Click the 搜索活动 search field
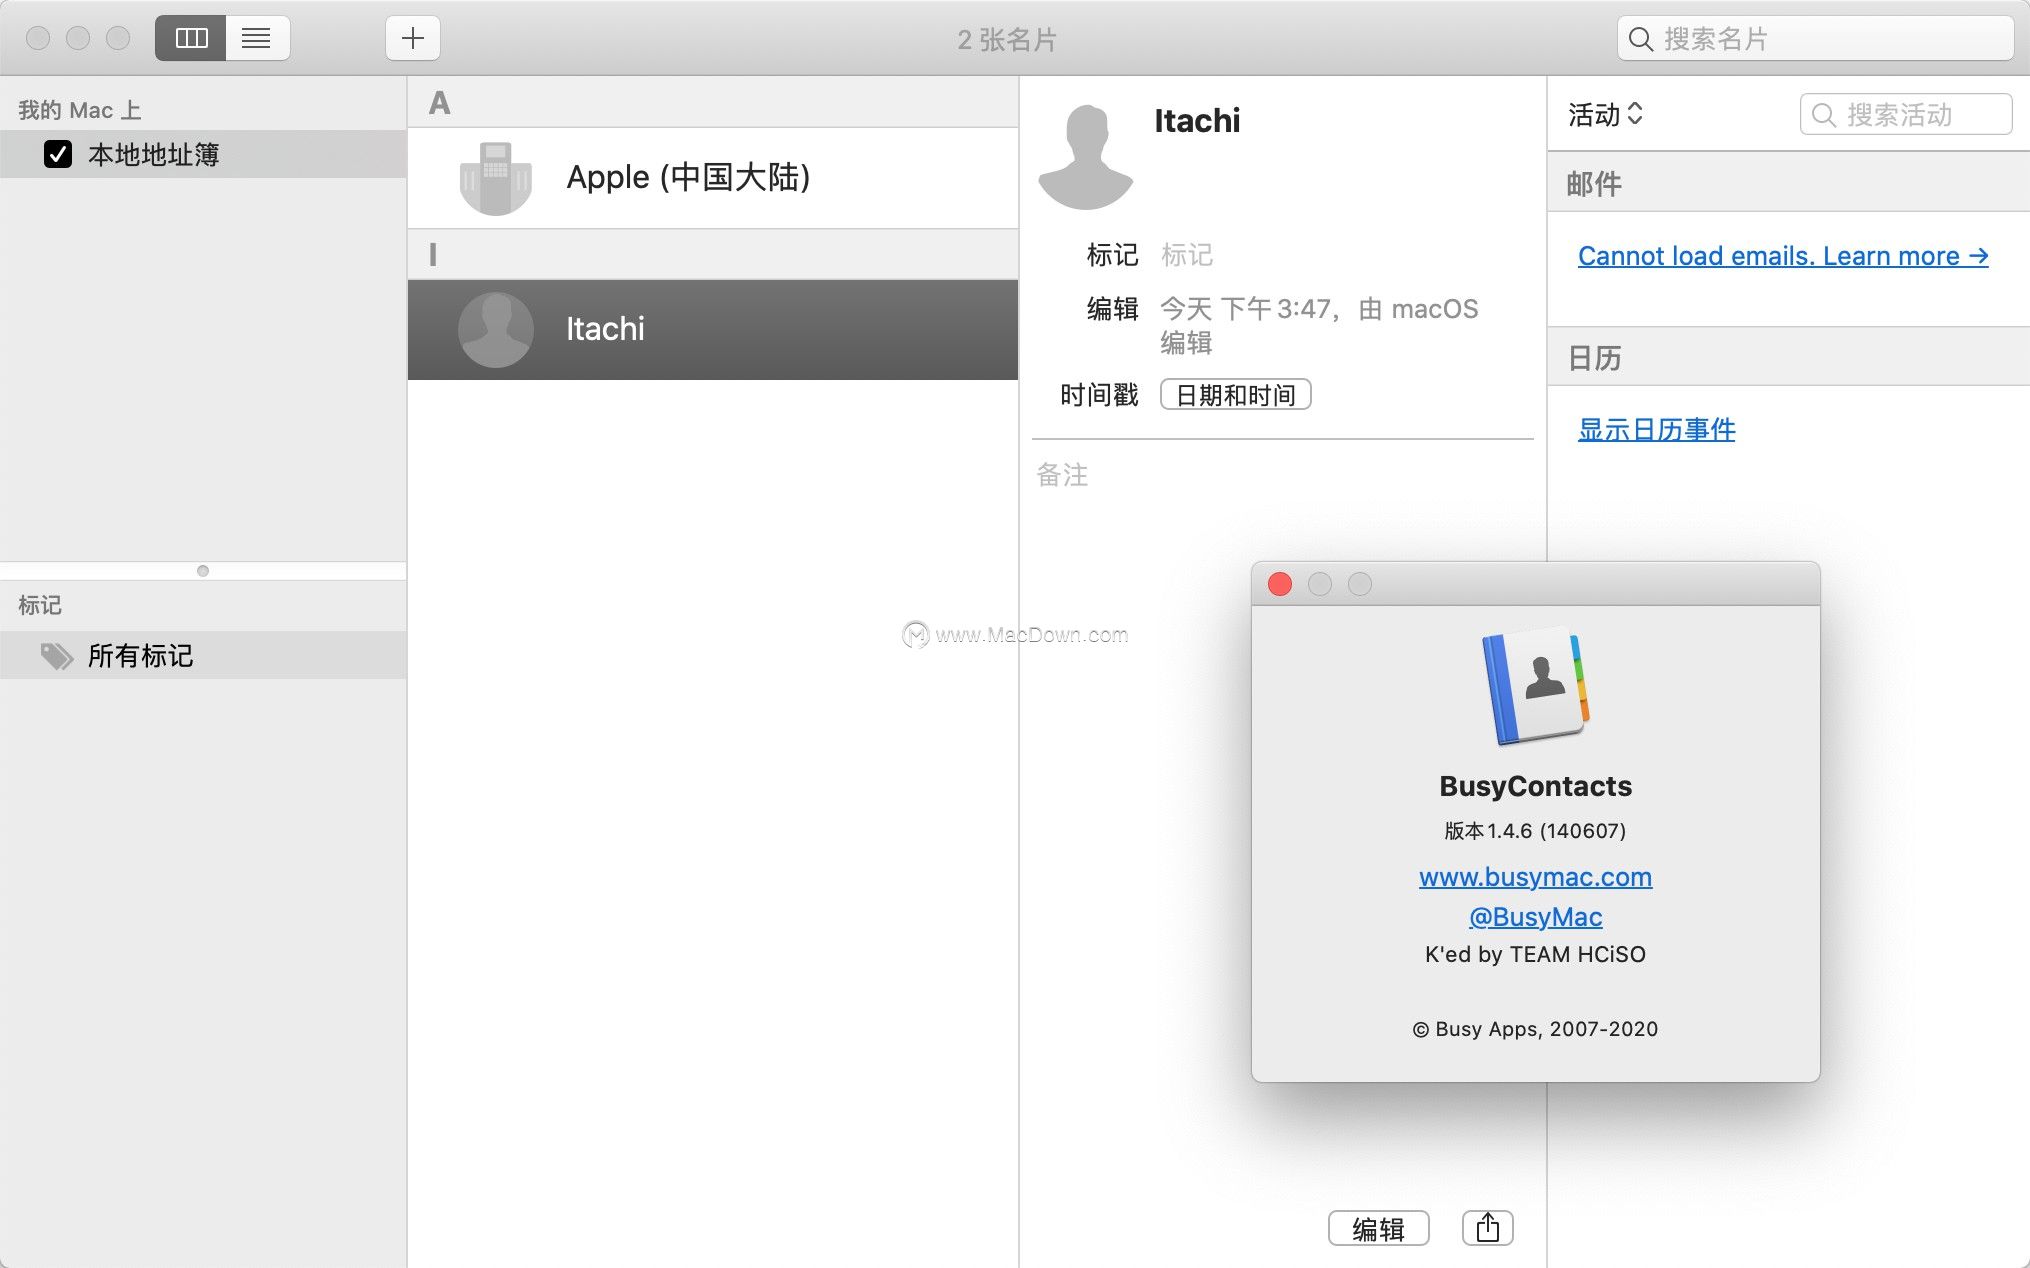 tap(1906, 114)
